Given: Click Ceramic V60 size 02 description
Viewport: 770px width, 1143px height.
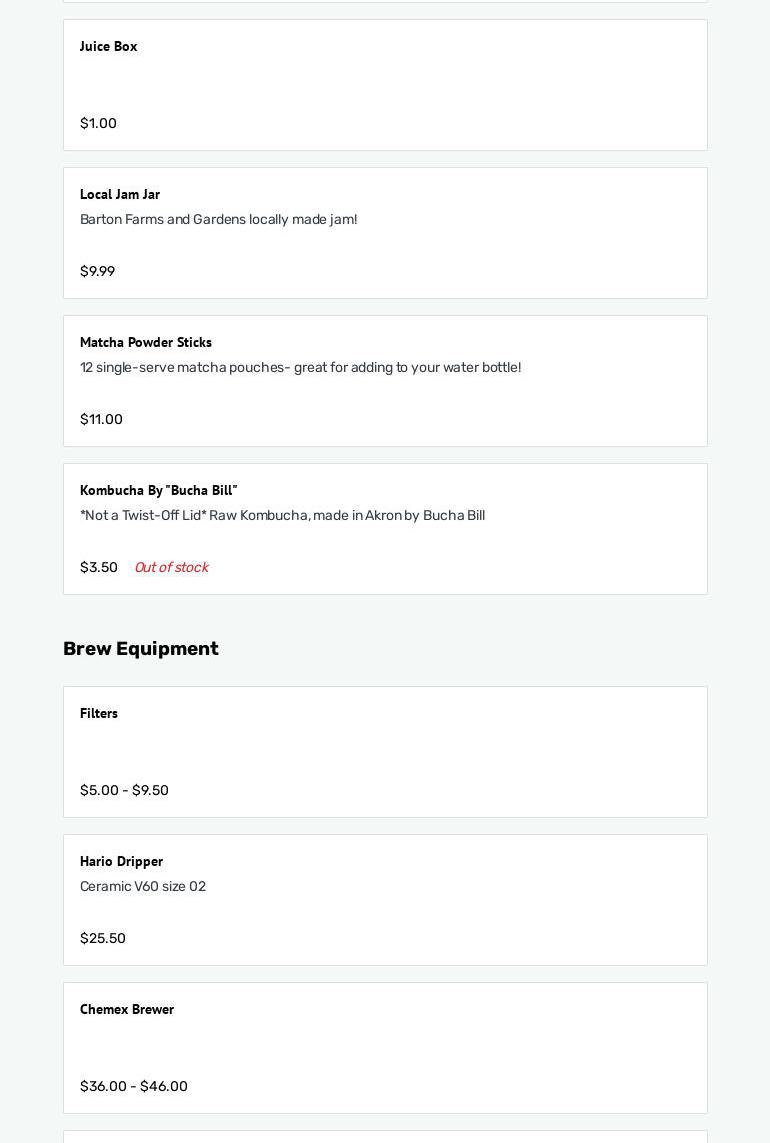Looking at the screenshot, I should point(142,886).
